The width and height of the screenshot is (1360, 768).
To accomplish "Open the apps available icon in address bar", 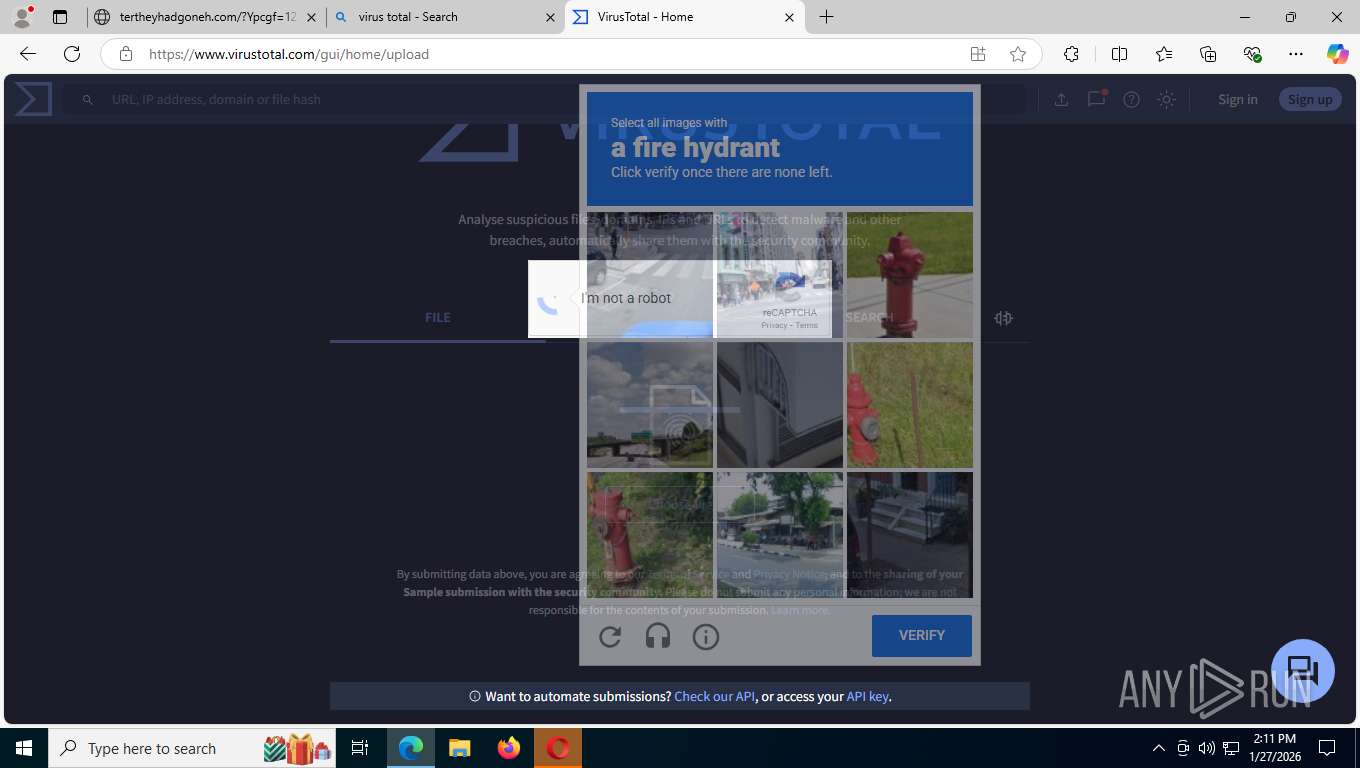I will click(978, 54).
